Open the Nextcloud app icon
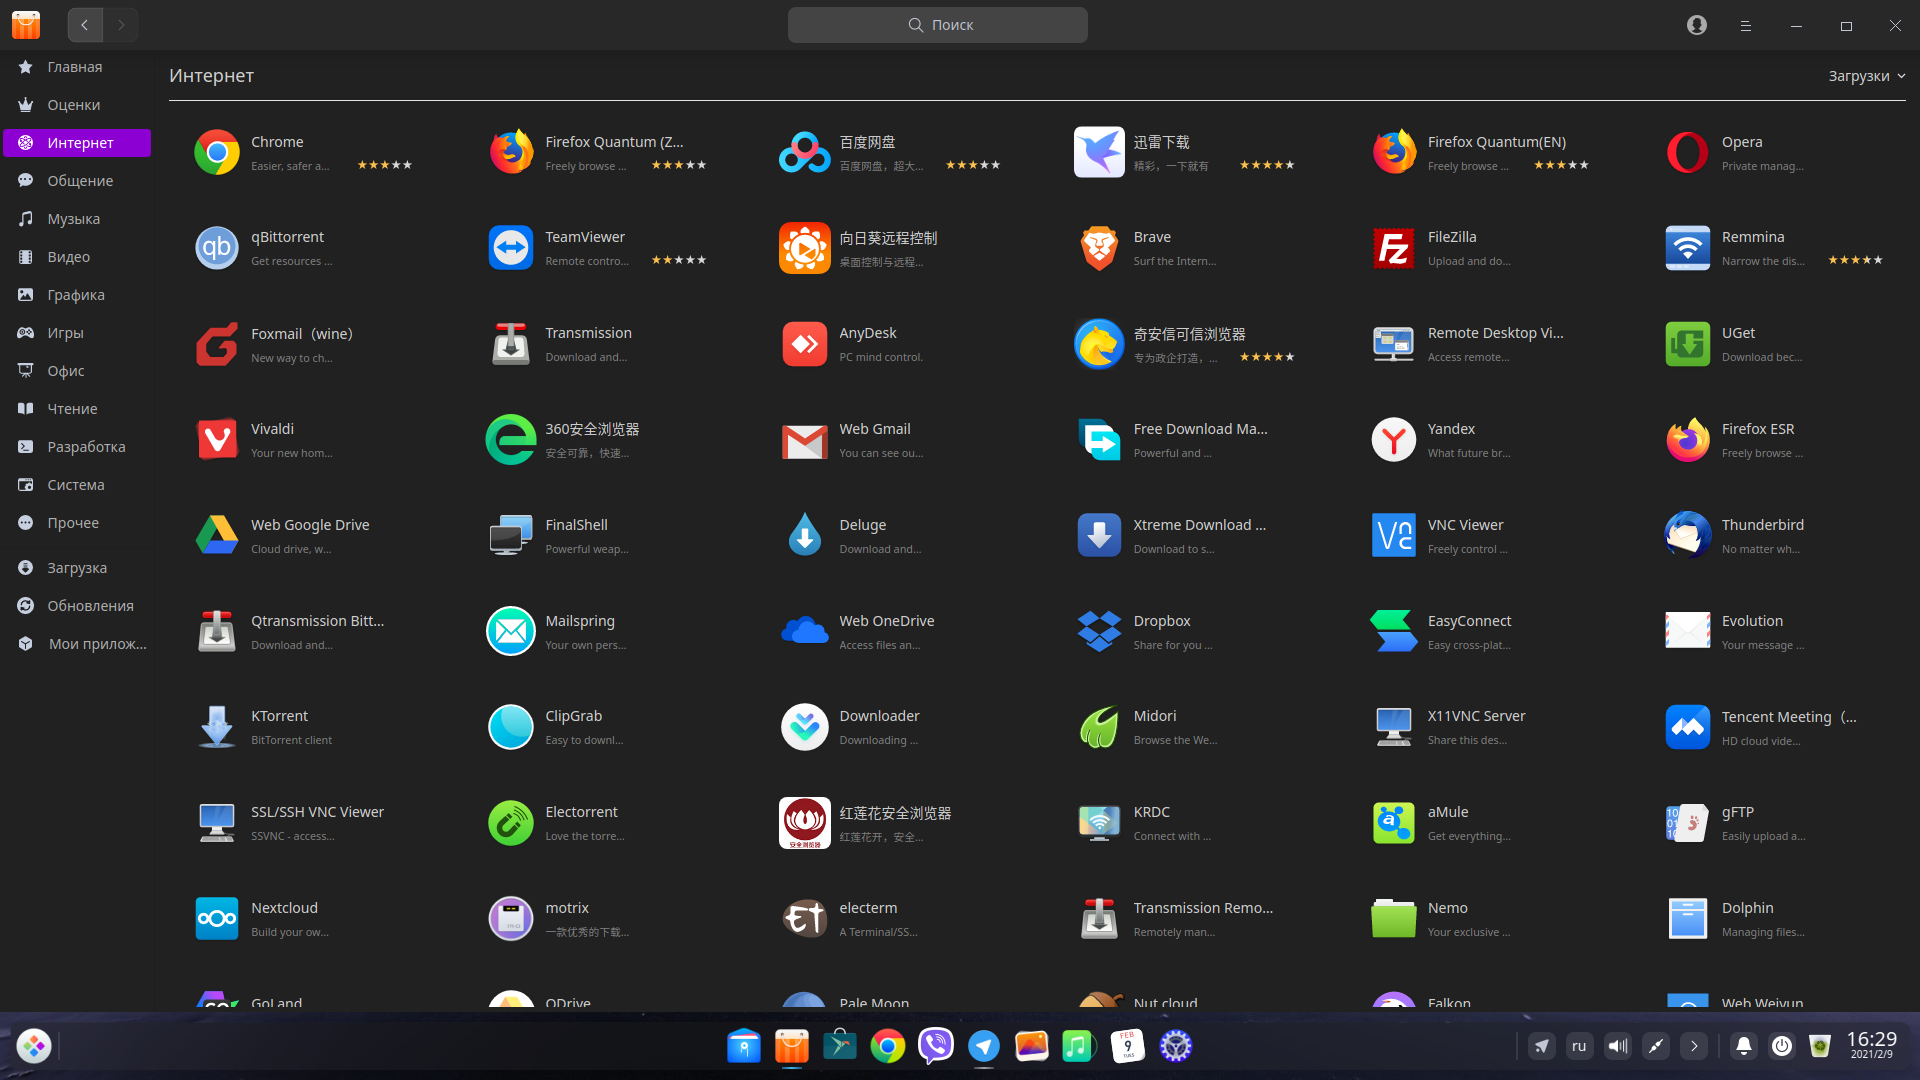Screen dimensions: 1920x1080 point(217,919)
